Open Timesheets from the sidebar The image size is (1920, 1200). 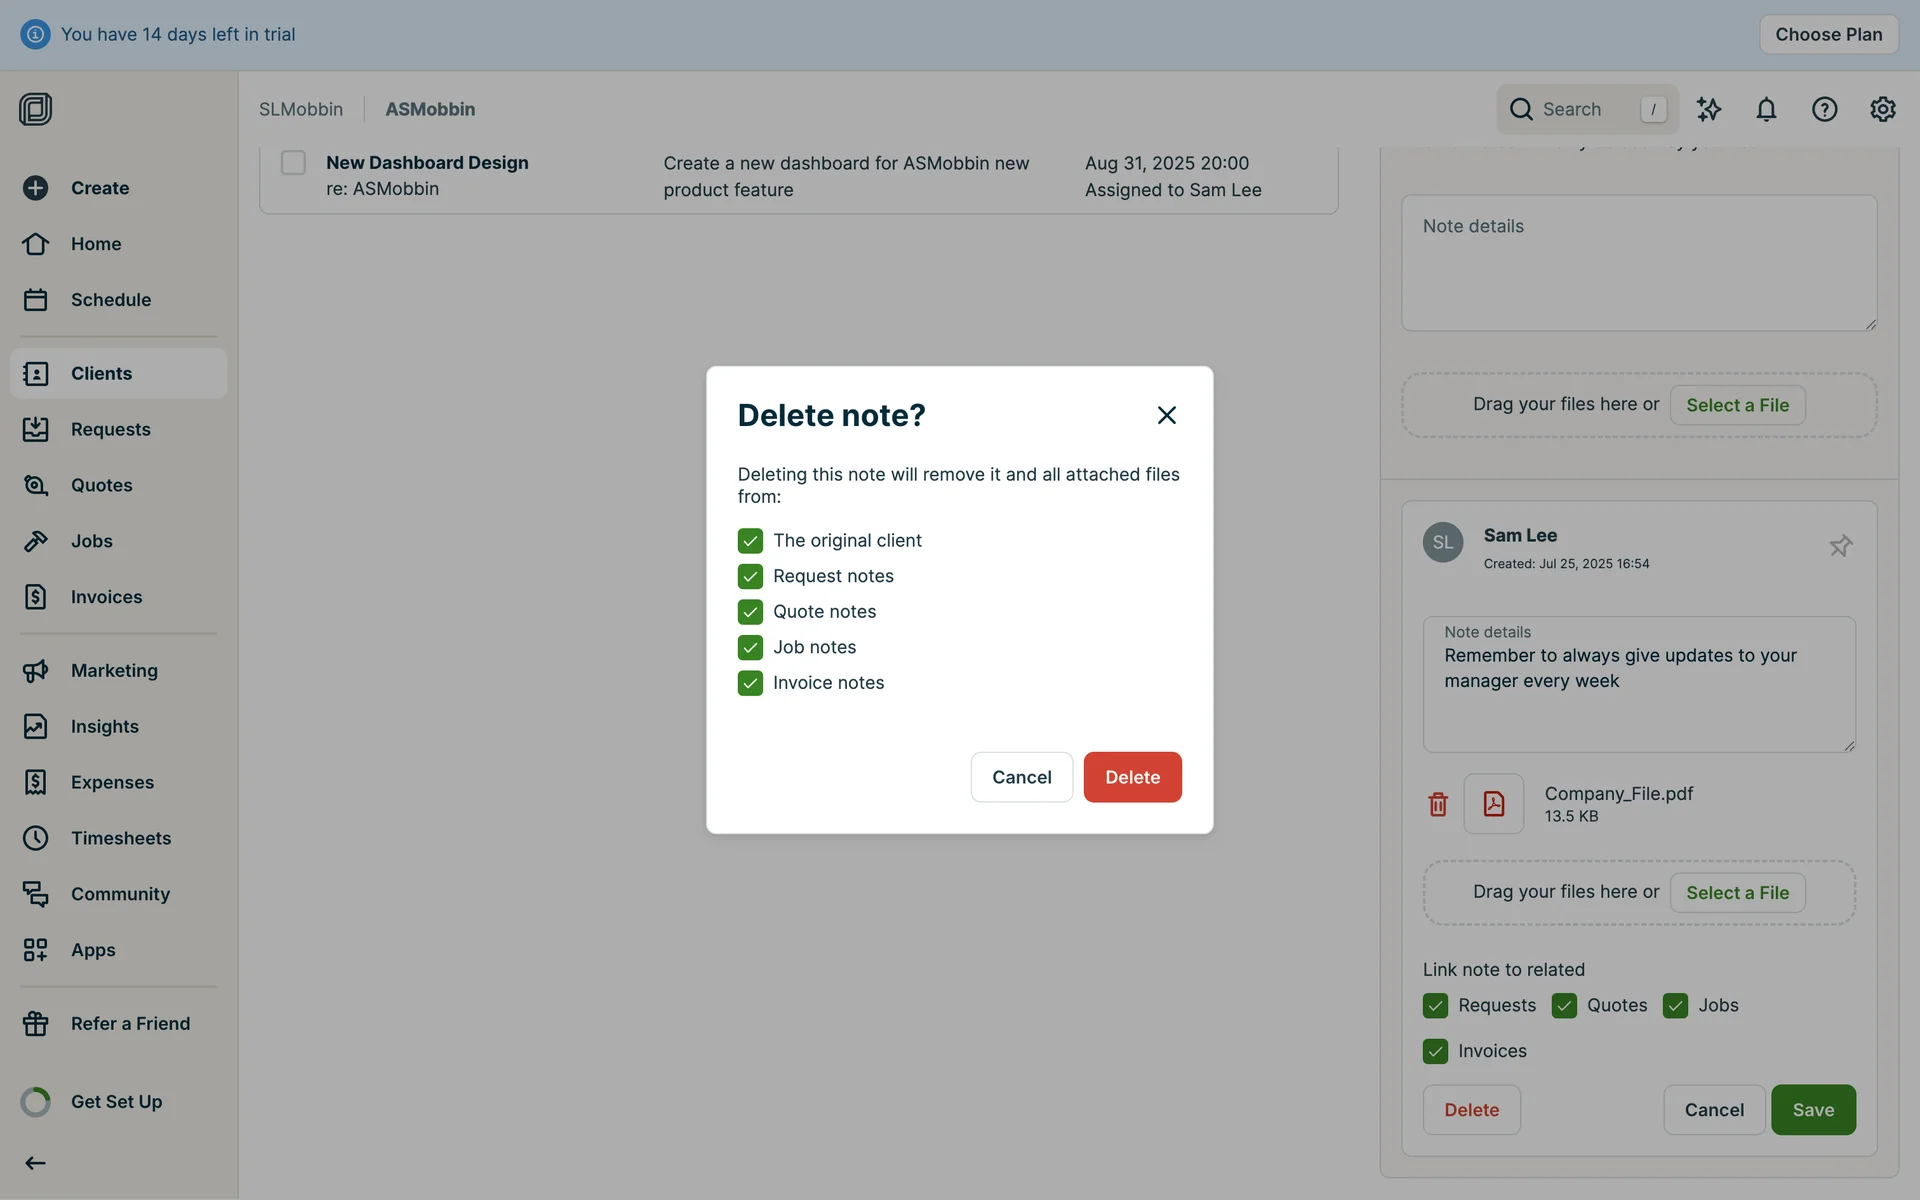[x=120, y=838]
